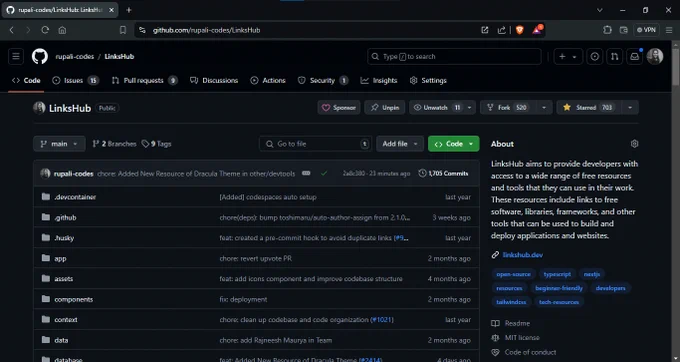Click the Brave Shields lion icon
This screenshot has width=680, height=362.
520,30
